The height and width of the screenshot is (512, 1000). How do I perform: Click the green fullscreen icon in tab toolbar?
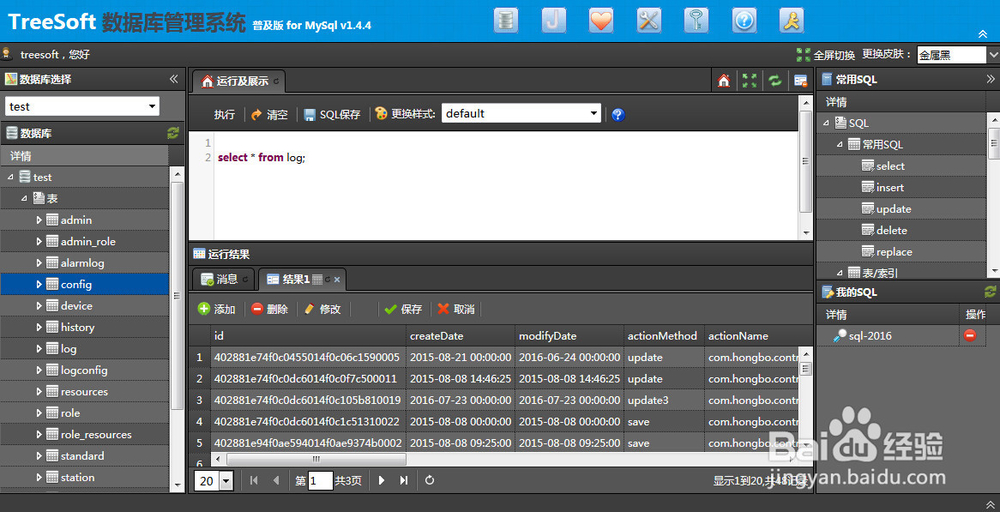tap(749, 81)
